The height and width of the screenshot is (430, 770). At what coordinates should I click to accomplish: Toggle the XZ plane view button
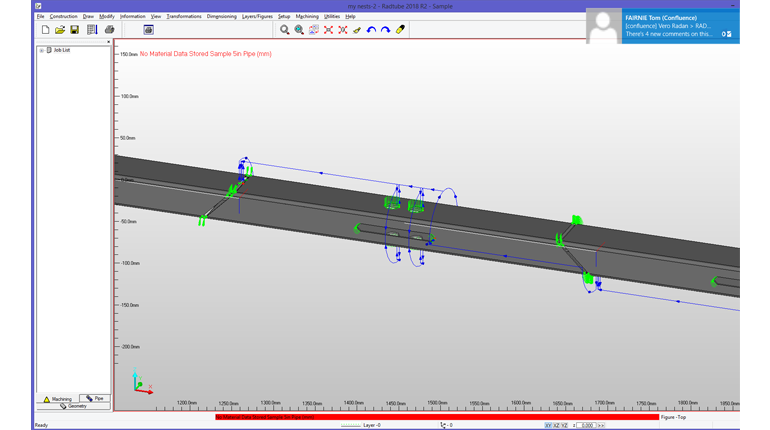556,425
